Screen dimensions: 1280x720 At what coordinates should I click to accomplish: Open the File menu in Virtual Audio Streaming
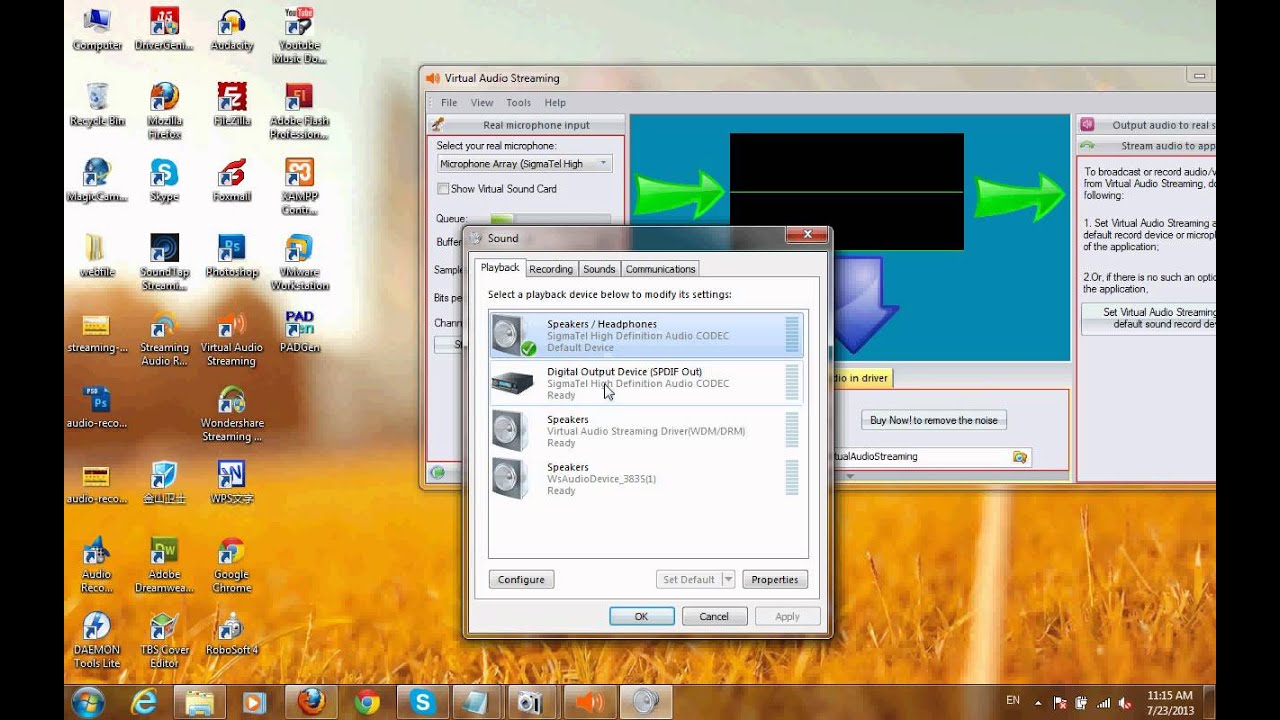click(449, 102)
